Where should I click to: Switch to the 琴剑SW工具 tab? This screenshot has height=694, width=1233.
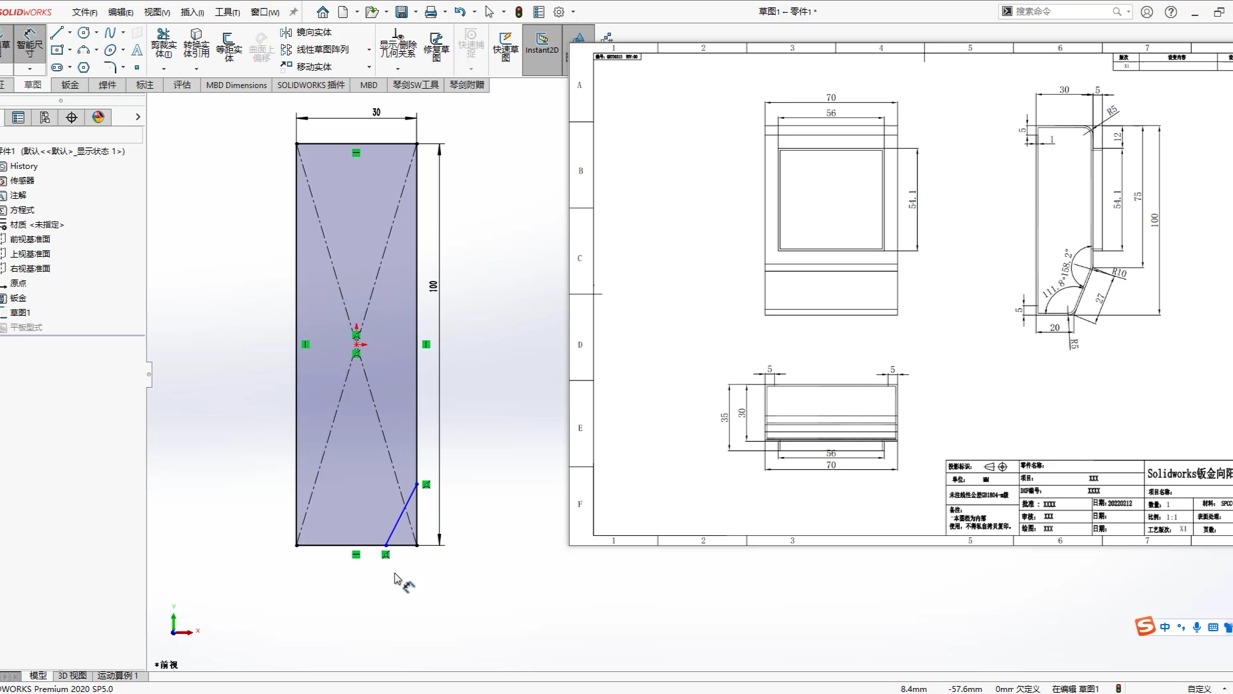(416, 85)
